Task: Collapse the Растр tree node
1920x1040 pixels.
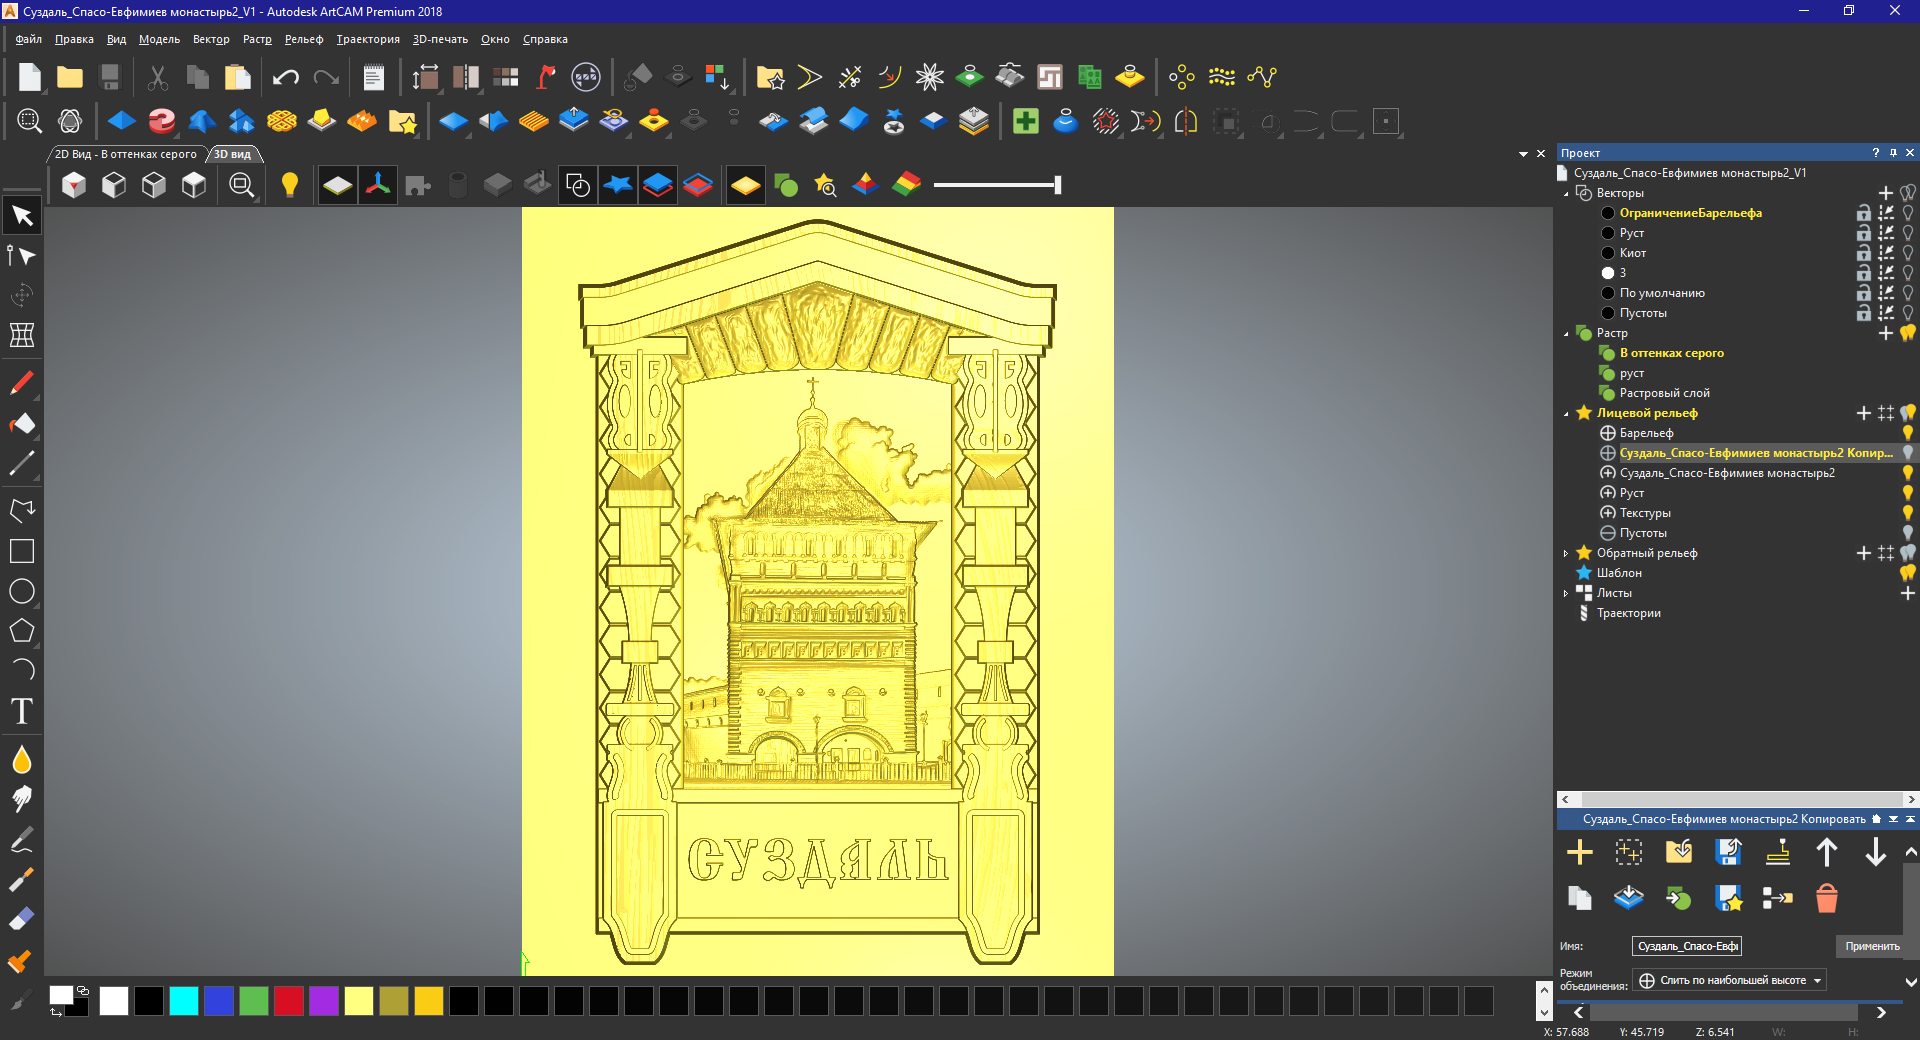Action: coord(1566,333)
